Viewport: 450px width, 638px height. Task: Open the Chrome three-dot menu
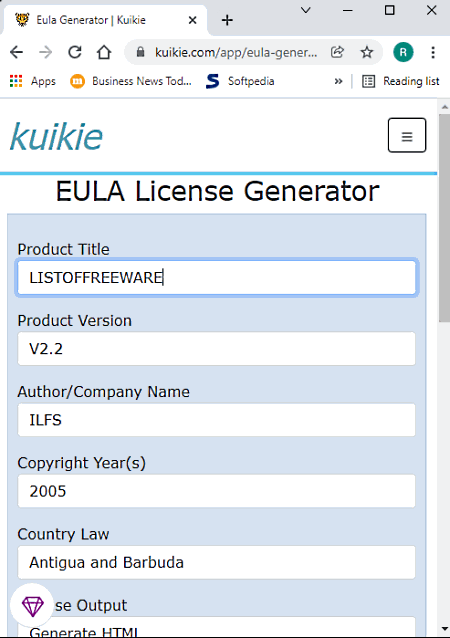(433, 52)
